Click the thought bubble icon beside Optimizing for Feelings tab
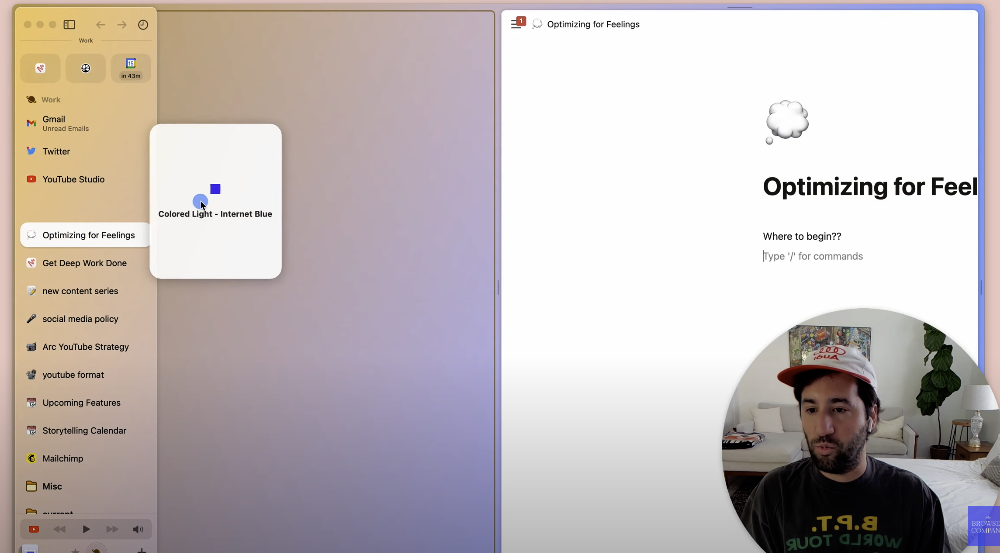The image size is (1000, 553). 31,235
